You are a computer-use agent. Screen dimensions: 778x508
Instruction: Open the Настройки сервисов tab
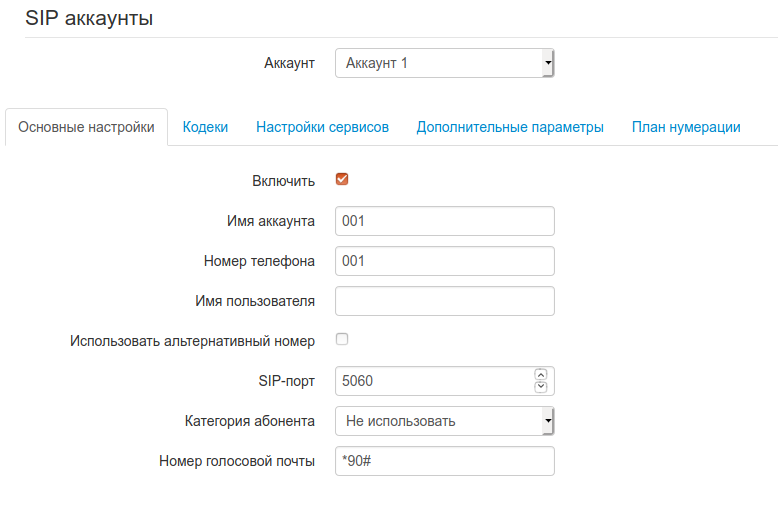[x=322, y=127]
